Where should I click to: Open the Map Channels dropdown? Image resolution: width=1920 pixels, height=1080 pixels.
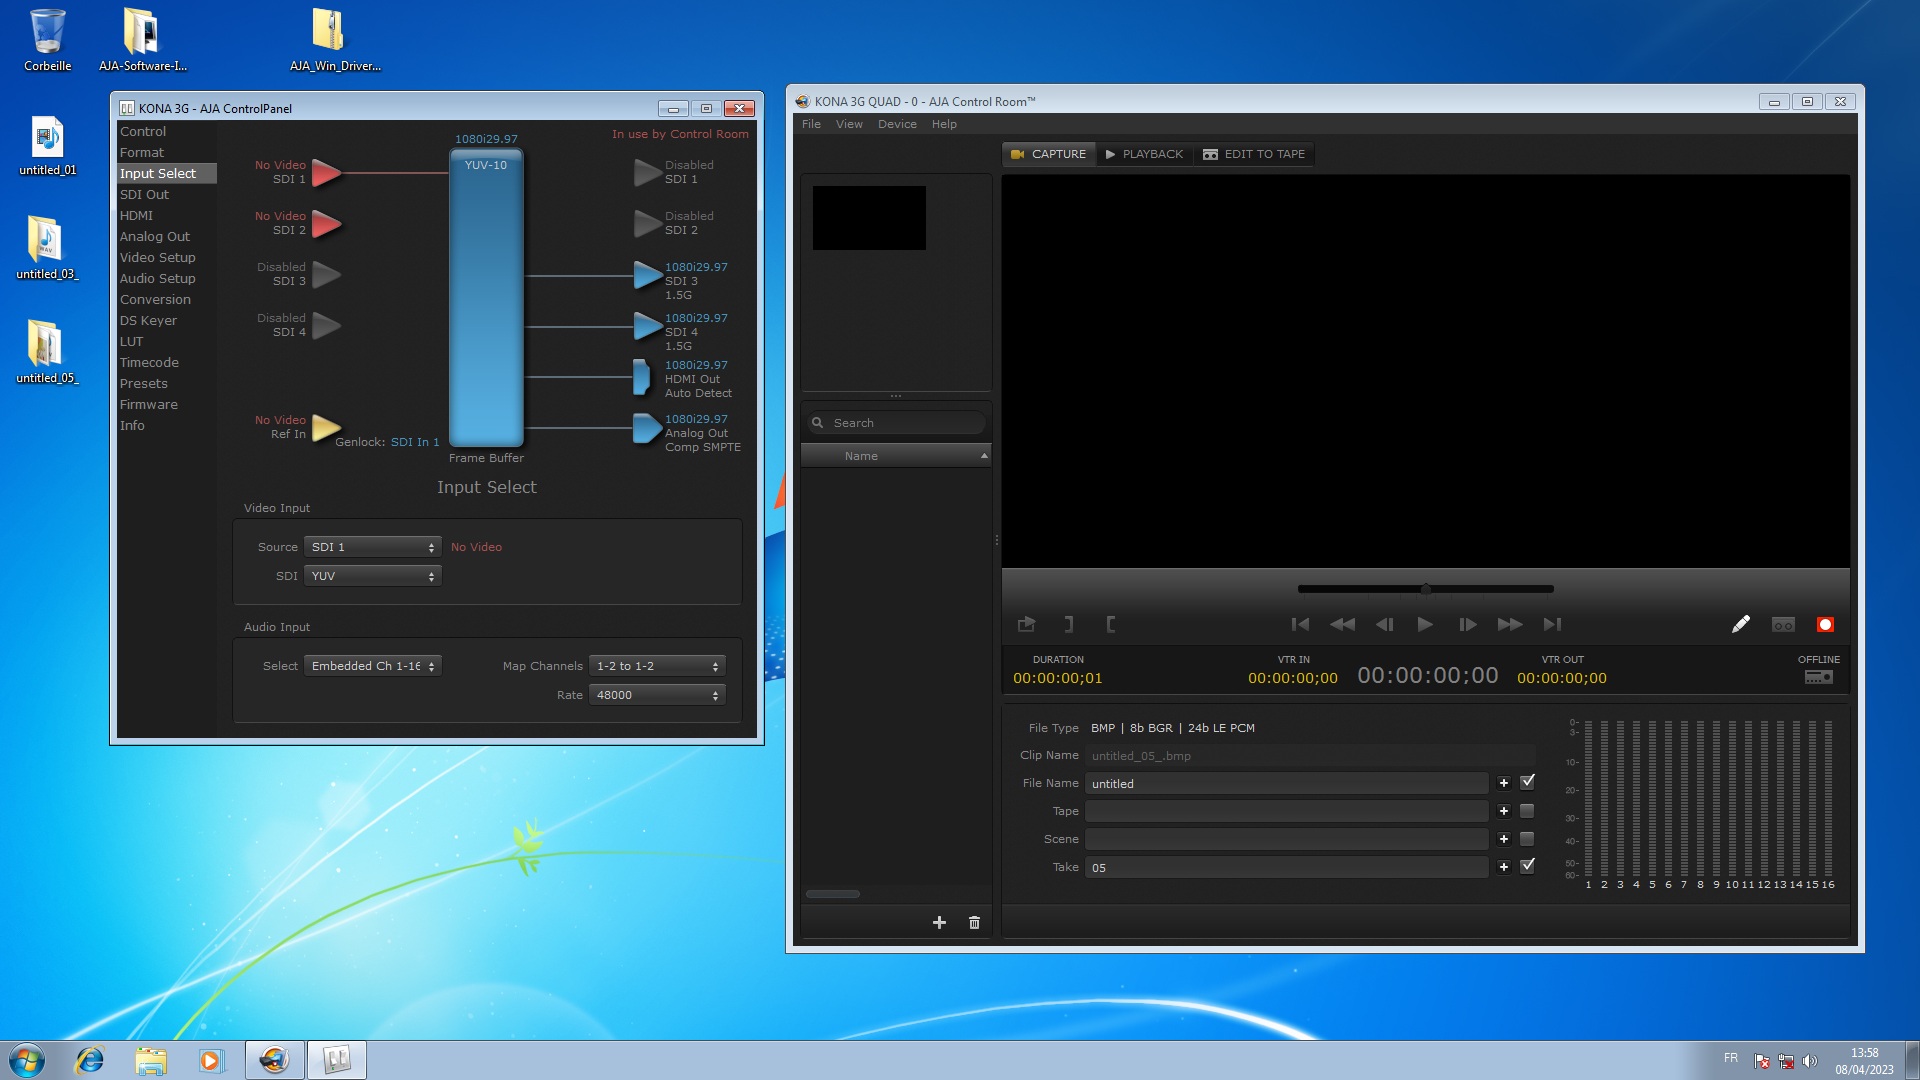coord(657,666)
